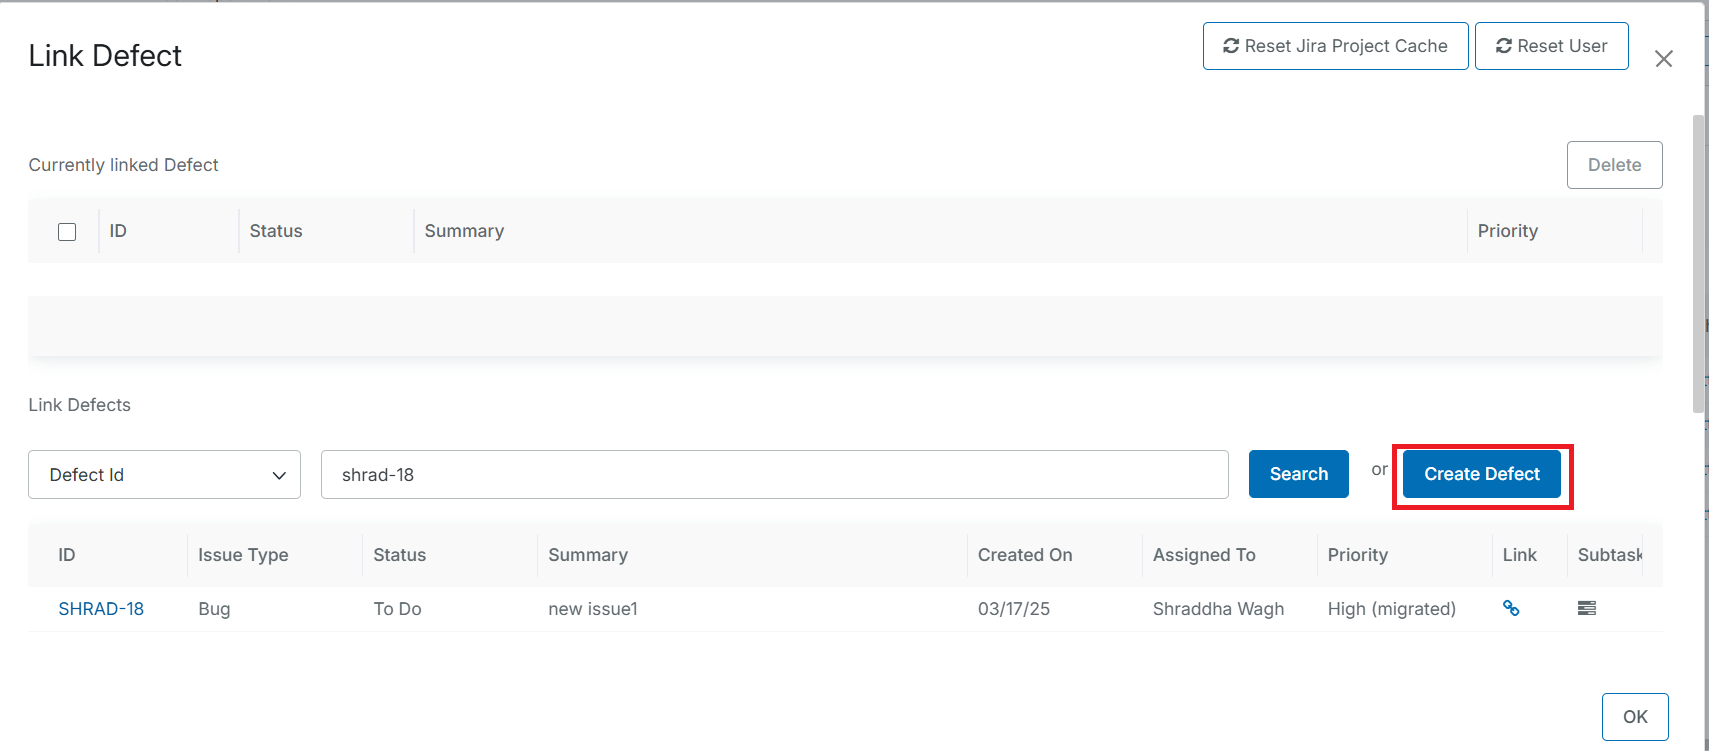The image size is (1709, 751).
Task: Click the defect search text field
Action: coord(774,475)
